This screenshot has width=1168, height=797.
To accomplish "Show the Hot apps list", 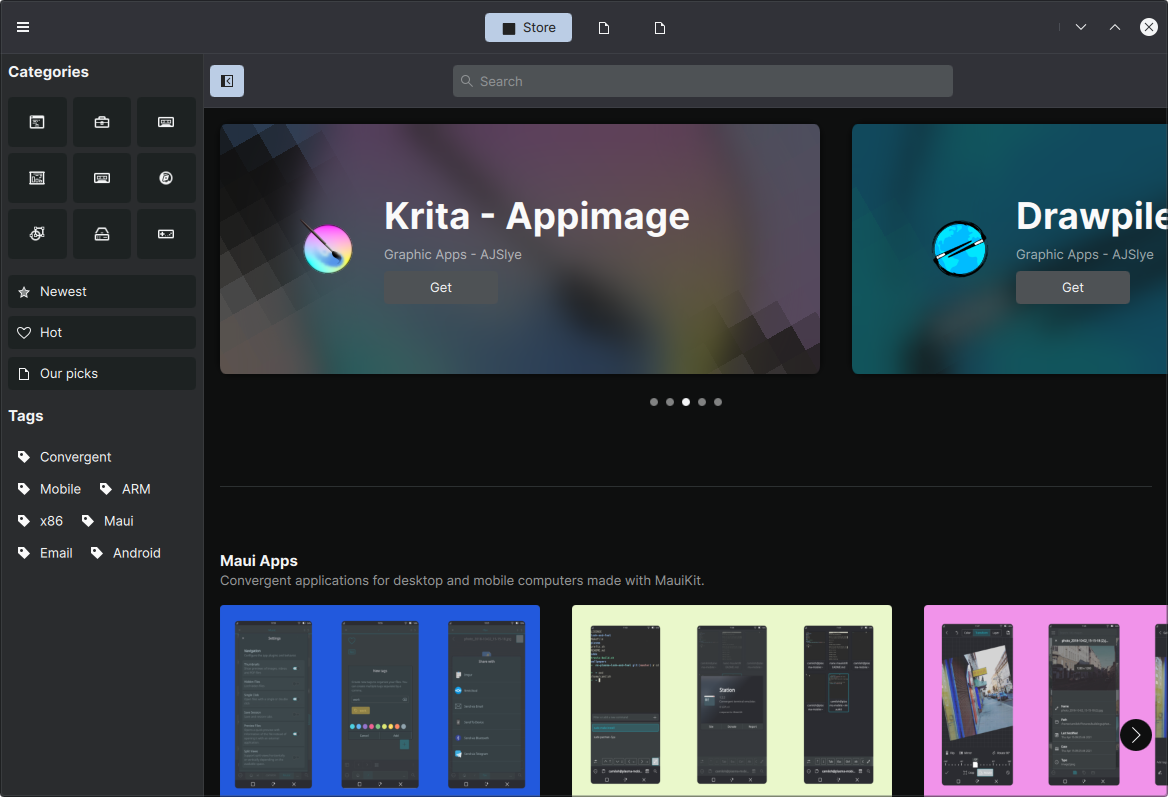I will coord(102,332).
